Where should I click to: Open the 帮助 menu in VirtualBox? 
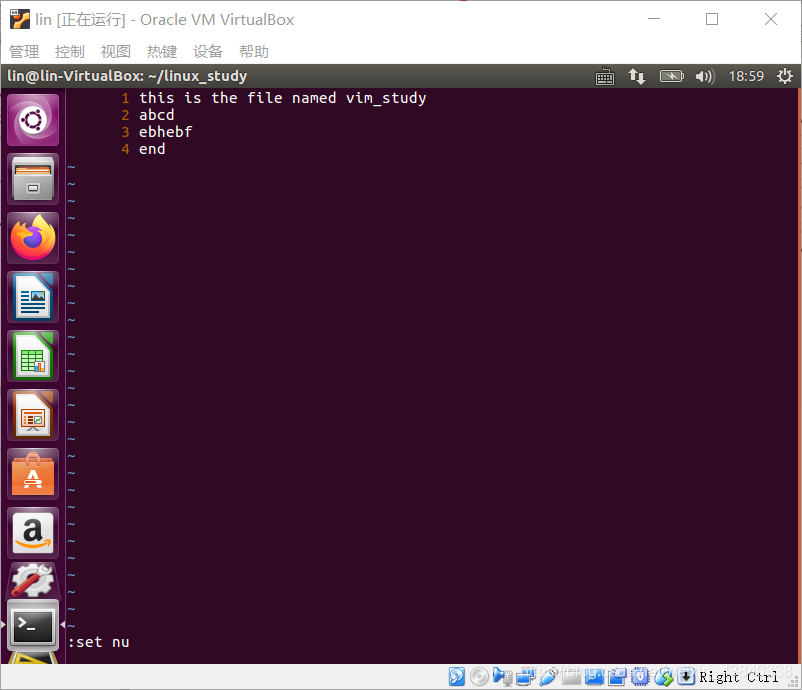click(x=254, y=51)
